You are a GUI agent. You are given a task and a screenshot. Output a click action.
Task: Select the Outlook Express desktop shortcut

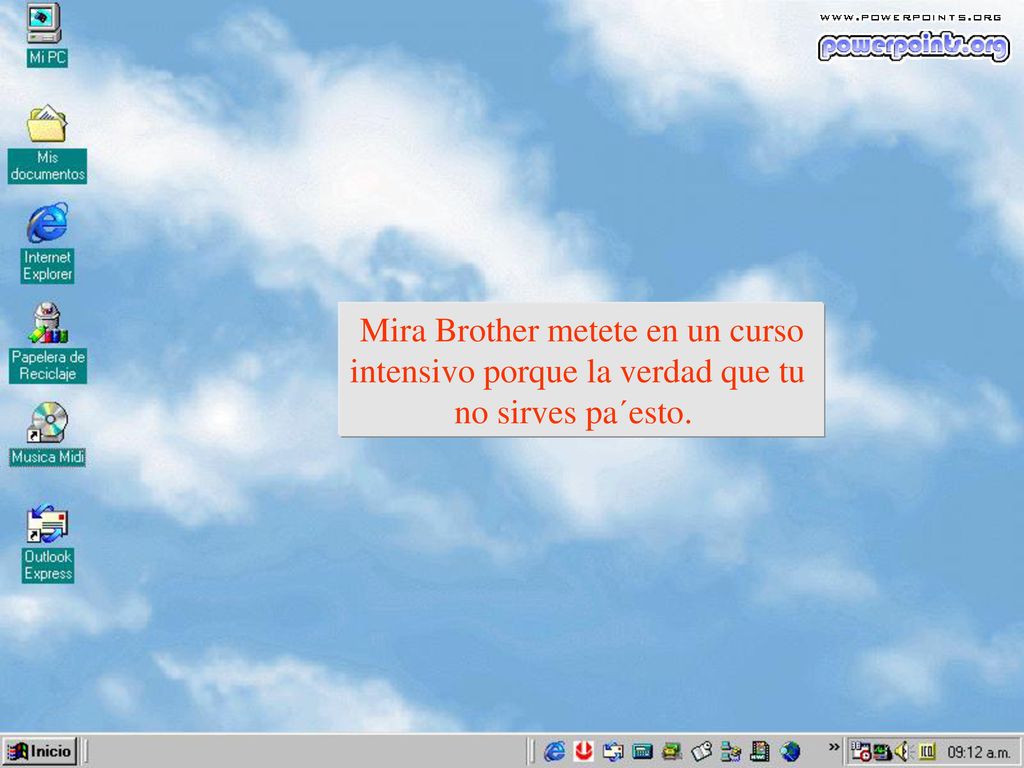pyautogui.click(x=47, y=523)
